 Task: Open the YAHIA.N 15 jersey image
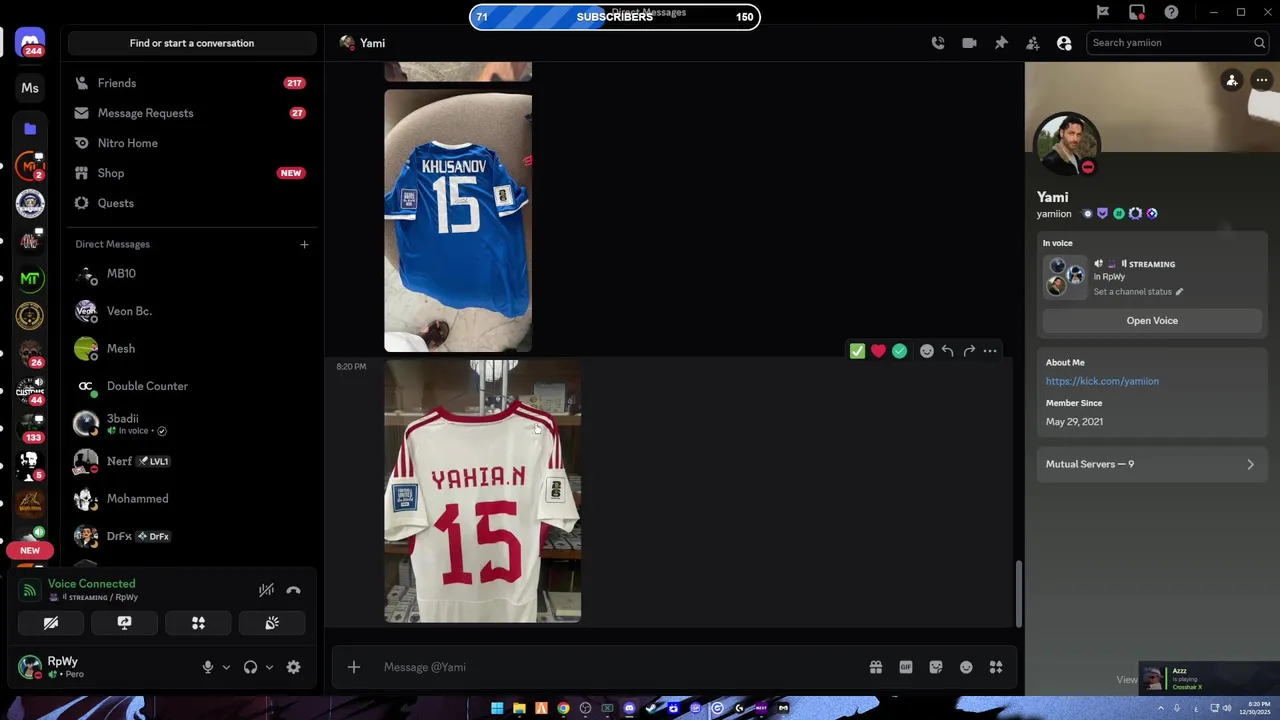pos(483,491)
